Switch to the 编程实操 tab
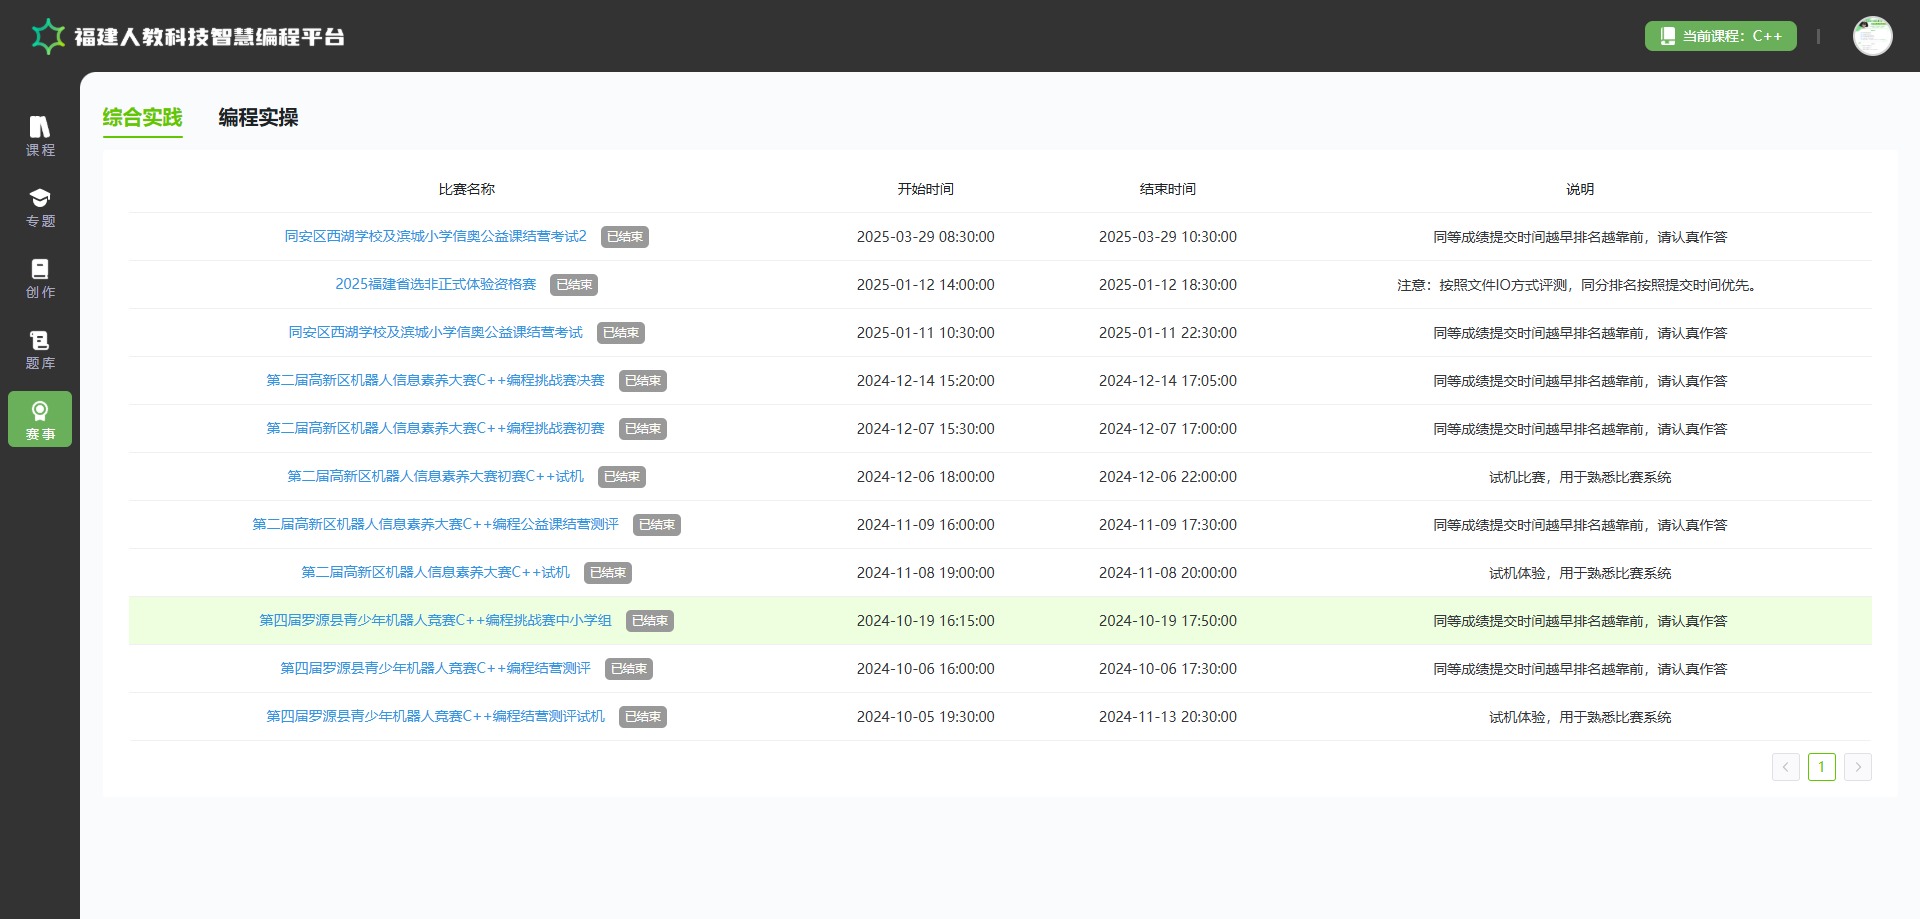Image resolution: width=1920 pixels, height=919 pixels. point(258,118)
